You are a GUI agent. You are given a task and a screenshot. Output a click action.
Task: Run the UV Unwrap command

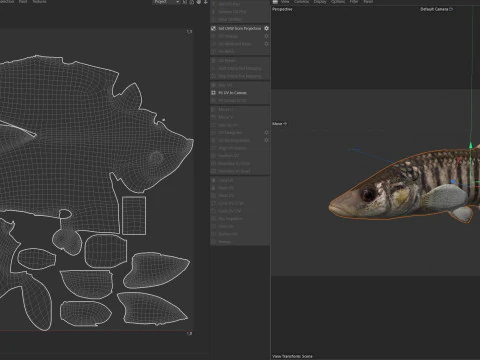point(228,36)
